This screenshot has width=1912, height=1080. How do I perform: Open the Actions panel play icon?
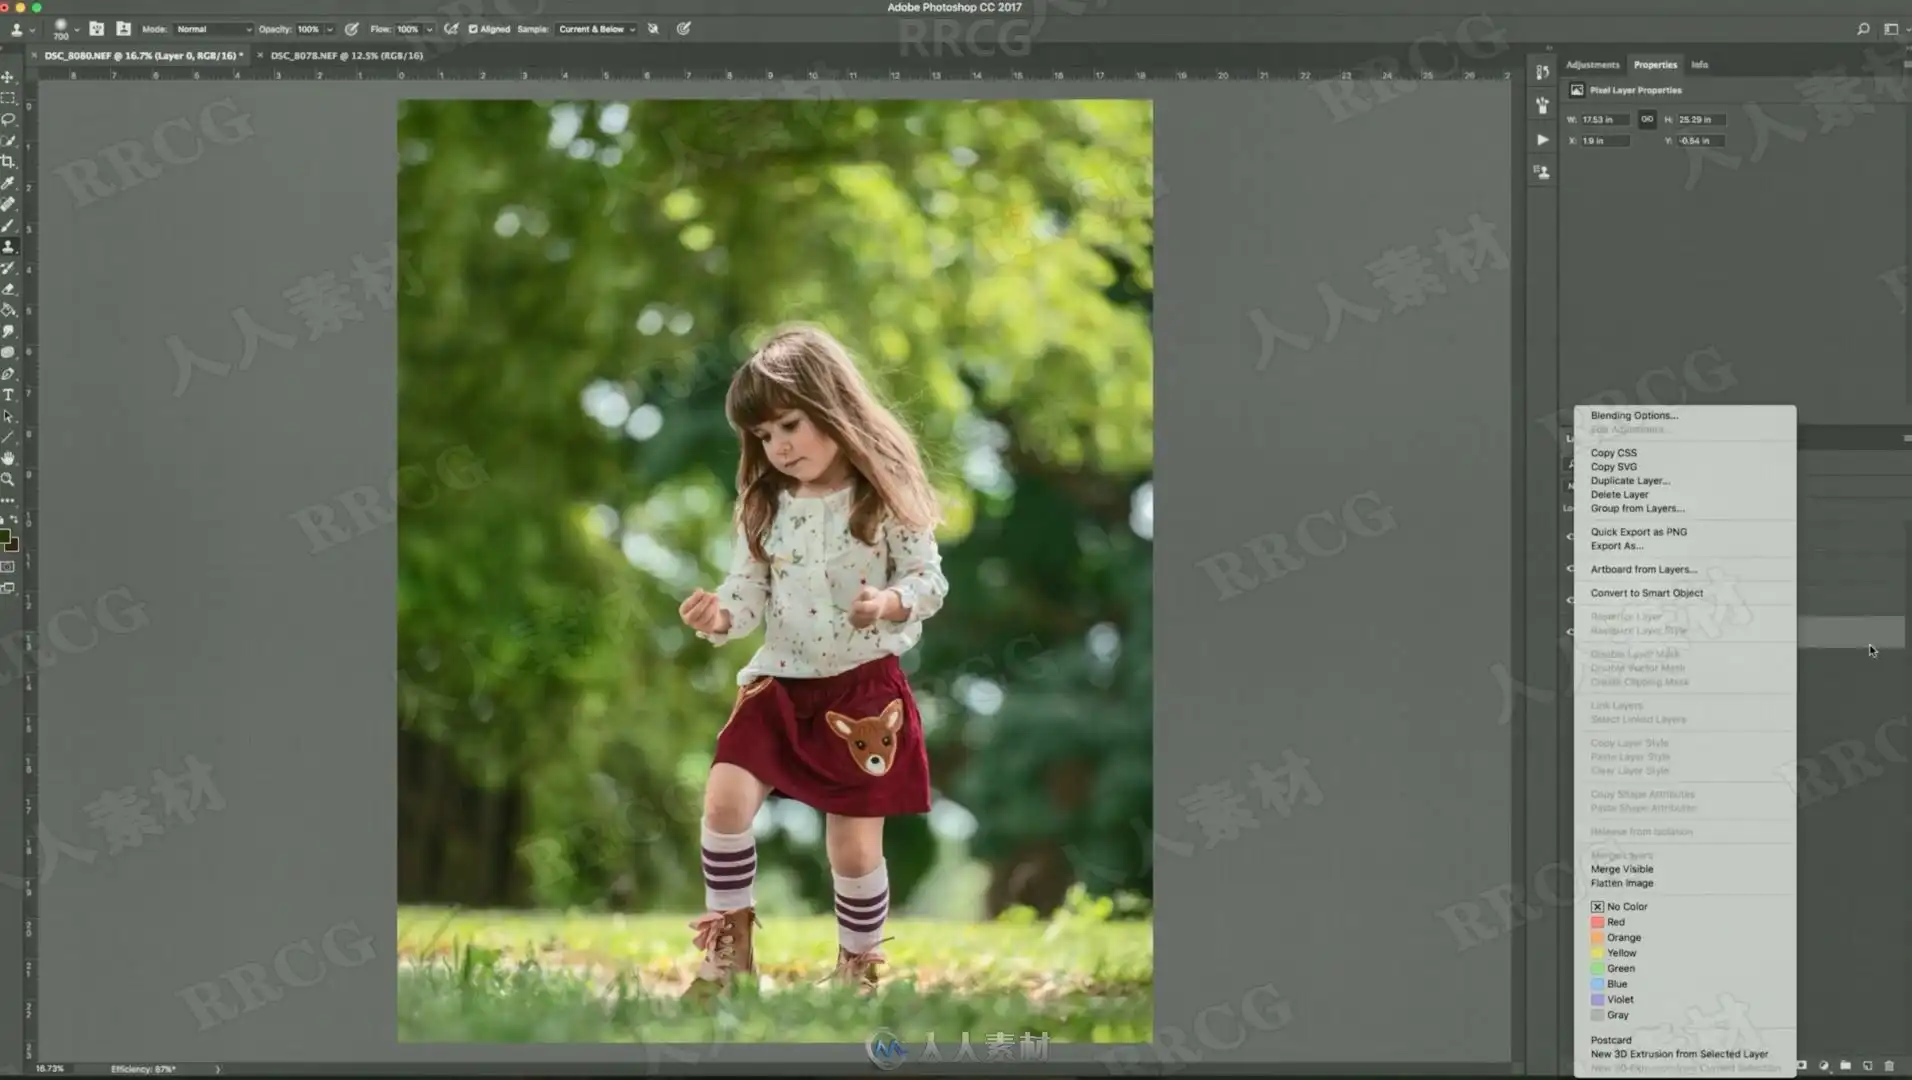coord(1542,140)
